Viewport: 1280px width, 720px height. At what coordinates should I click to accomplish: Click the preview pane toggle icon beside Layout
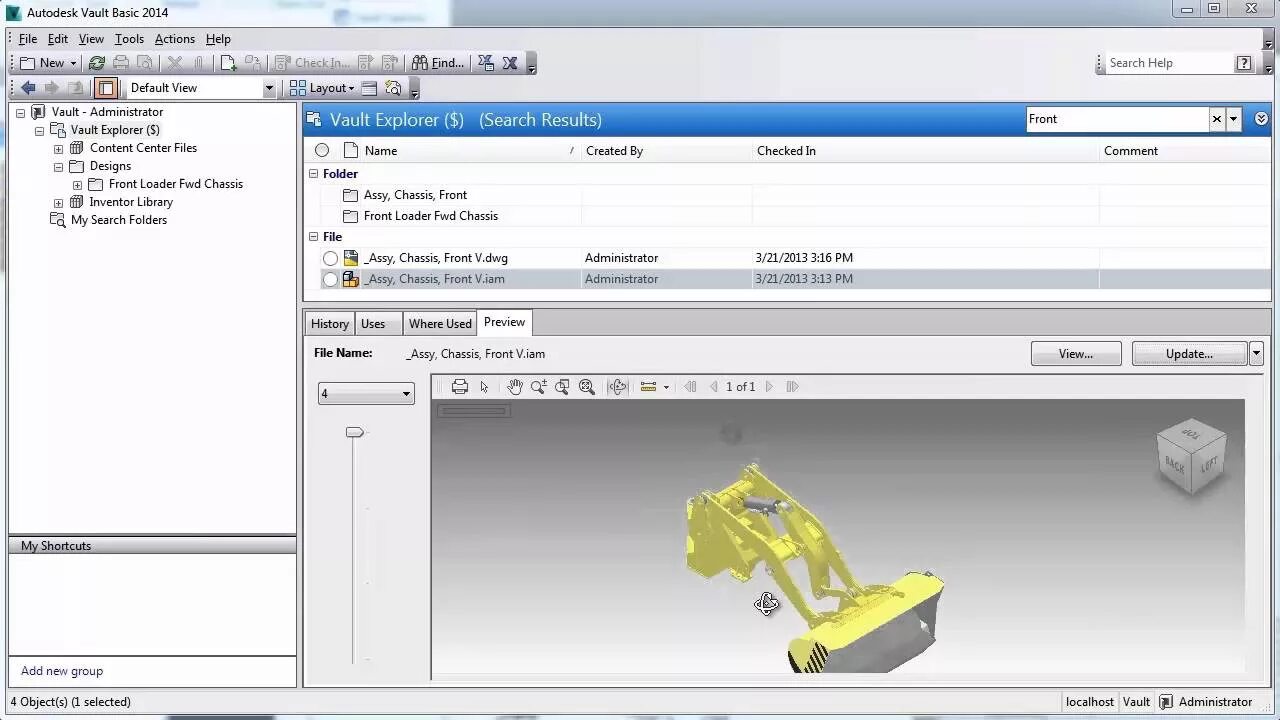tap(369, 88)
